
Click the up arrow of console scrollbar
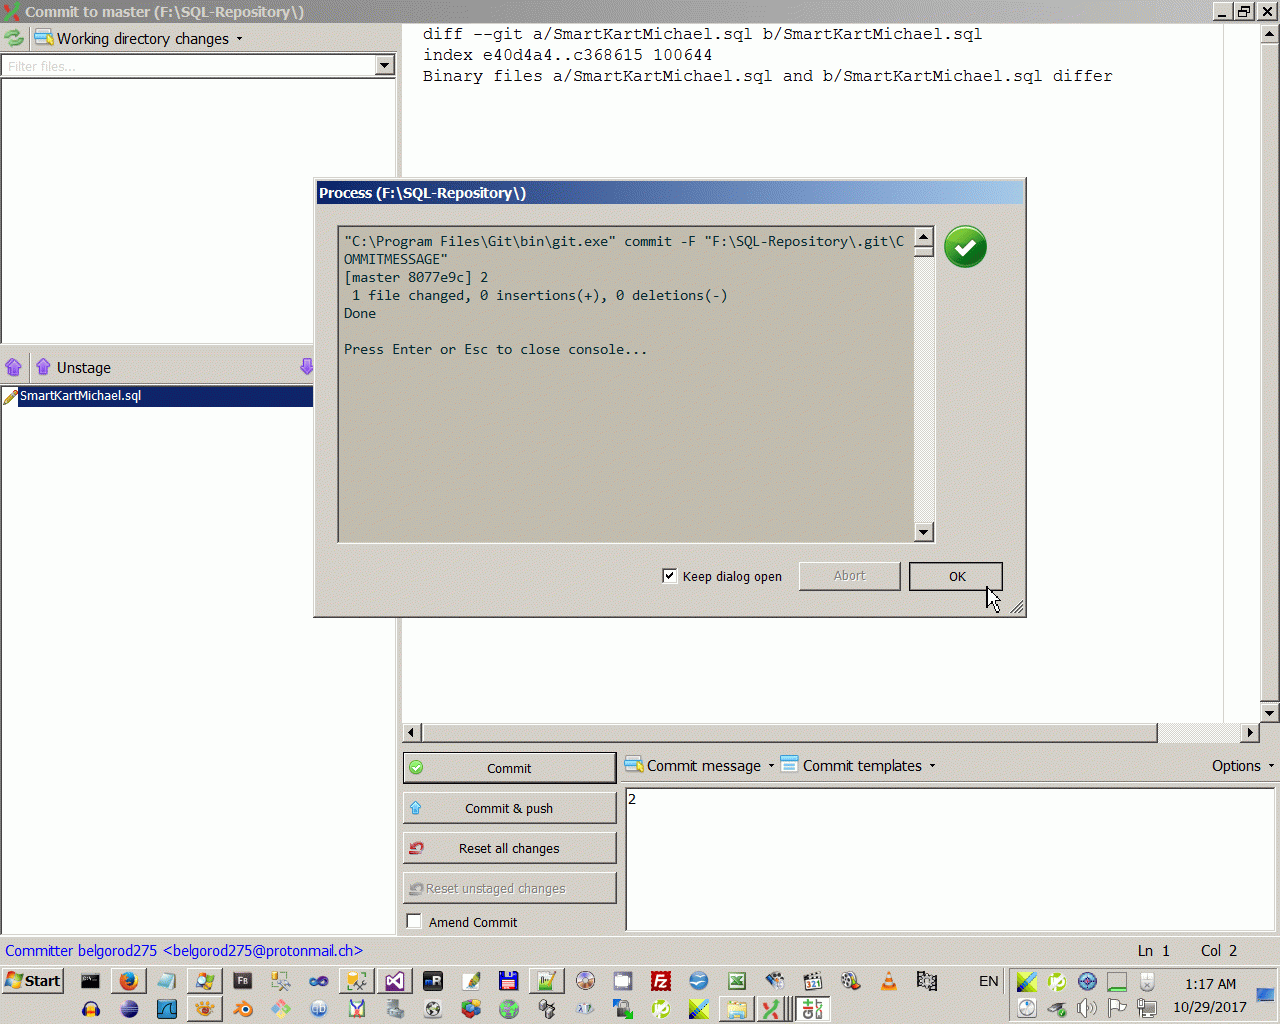[x=924, y=237]
